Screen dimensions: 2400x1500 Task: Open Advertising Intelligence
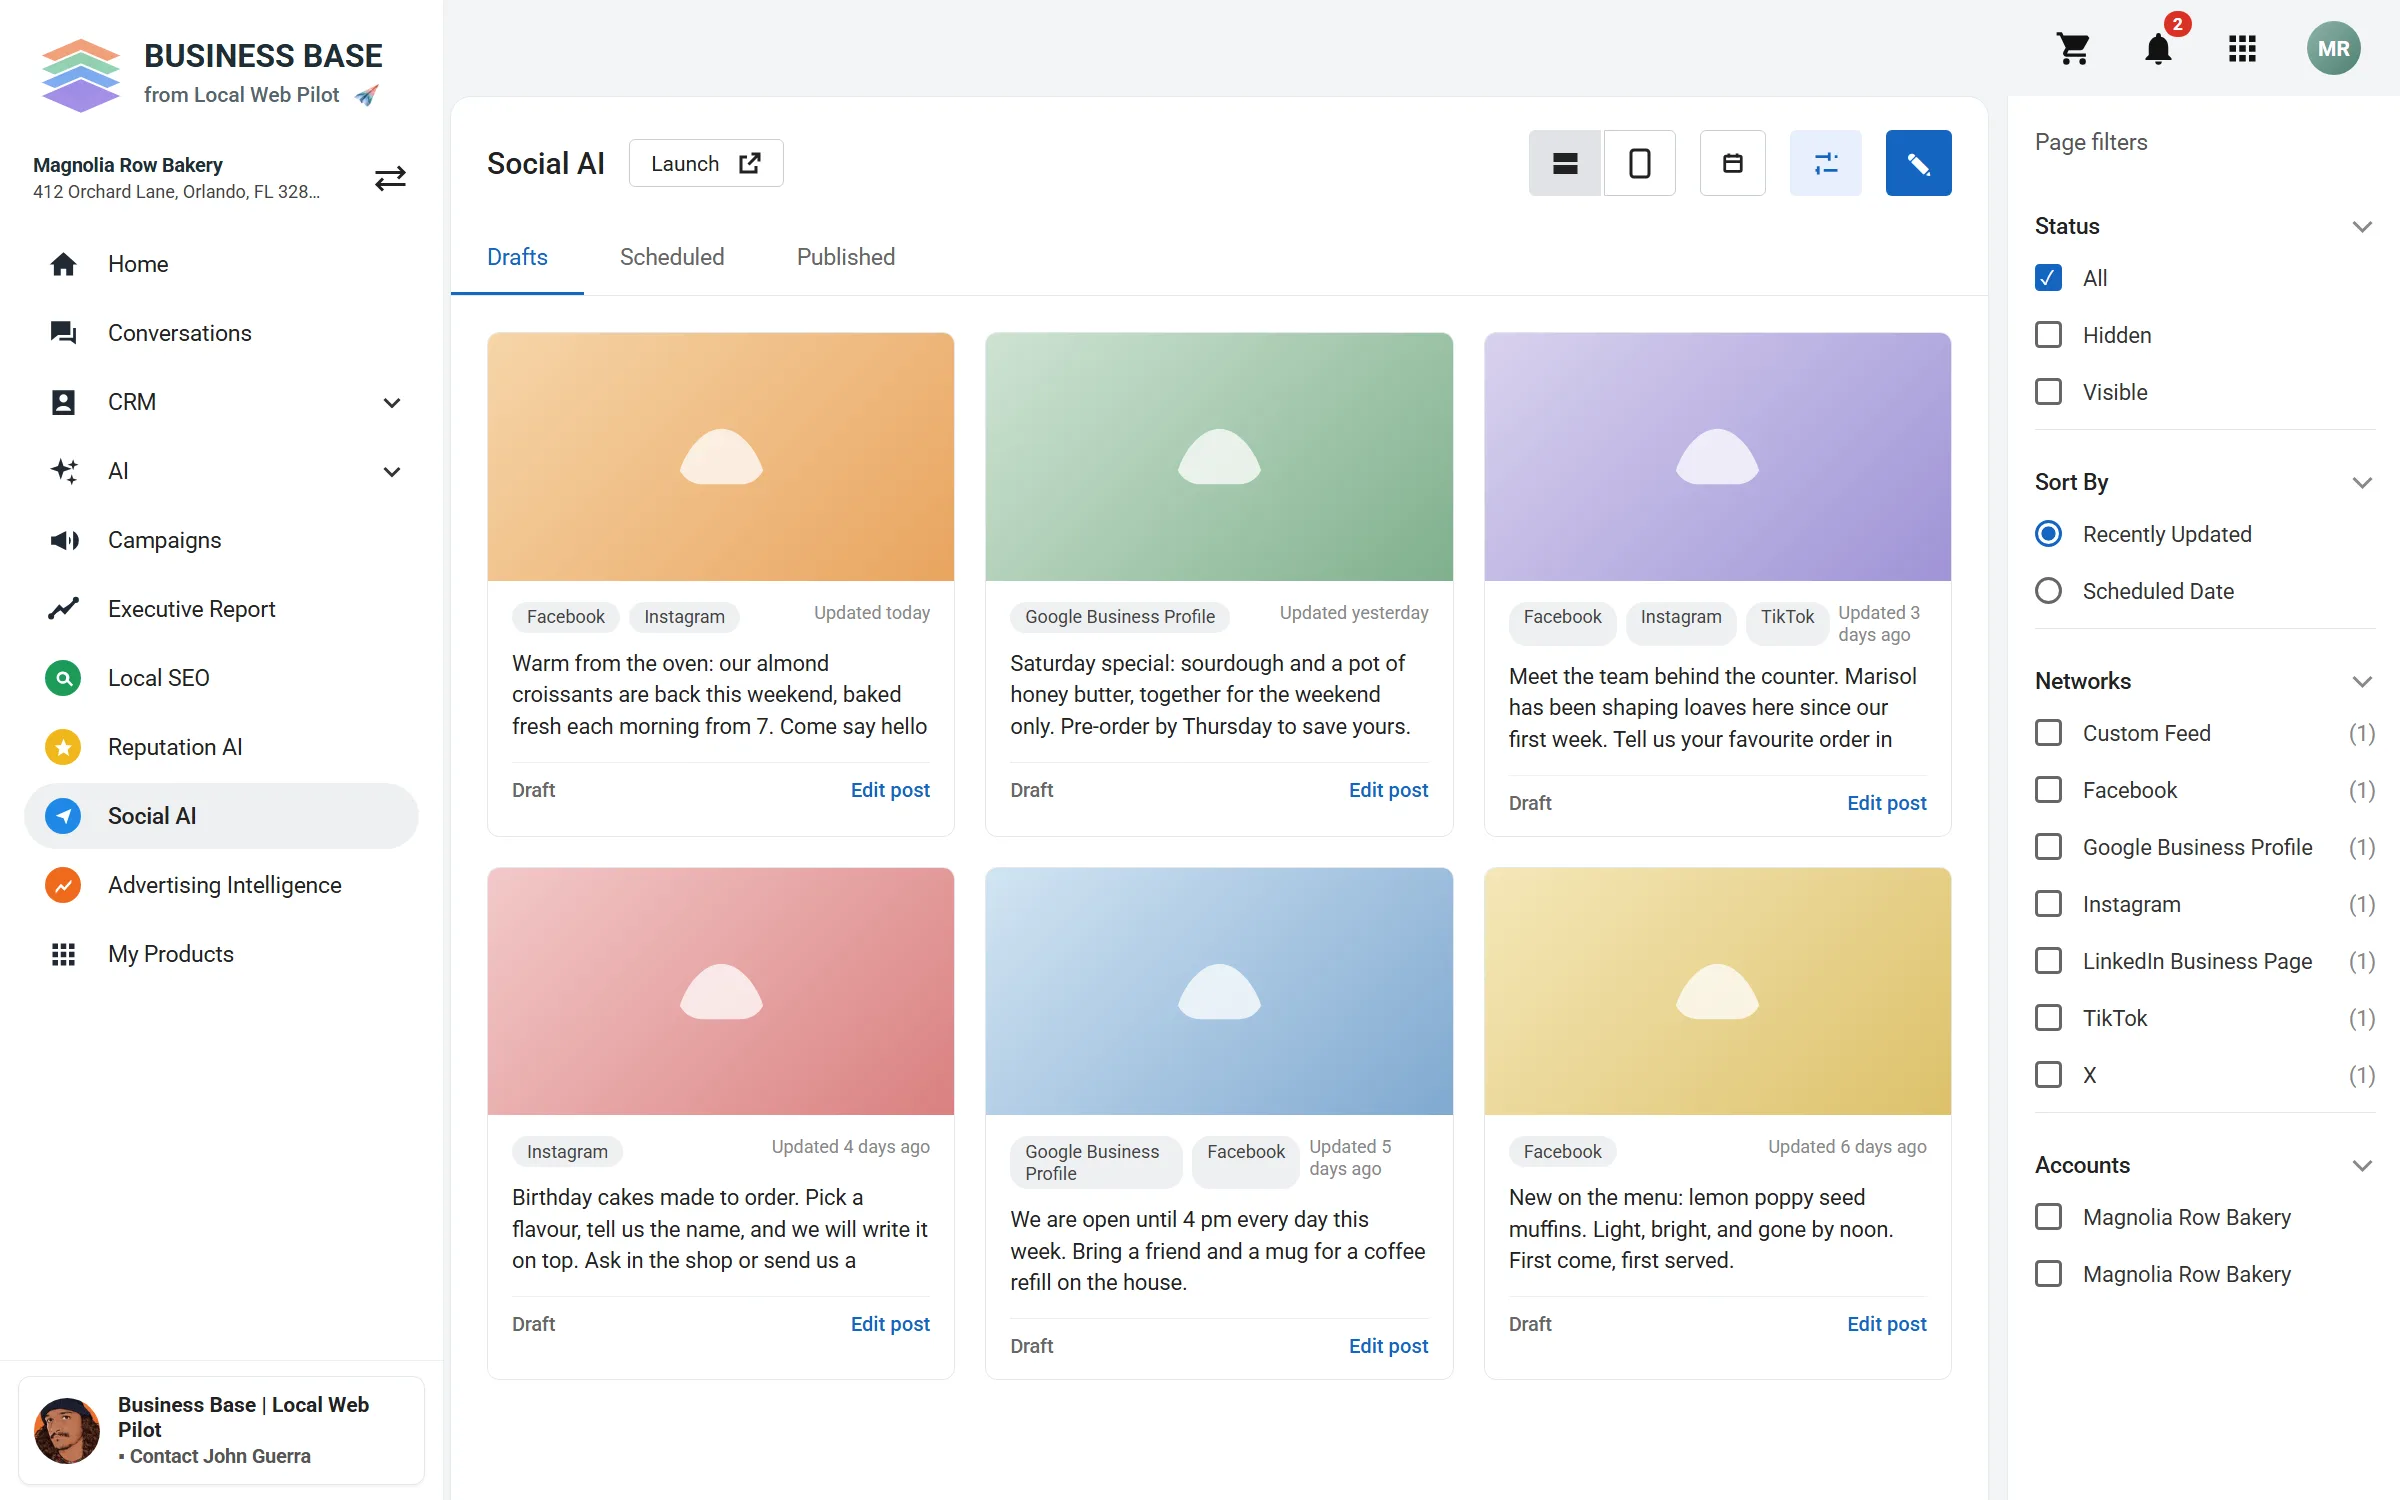tap(221, 885)
